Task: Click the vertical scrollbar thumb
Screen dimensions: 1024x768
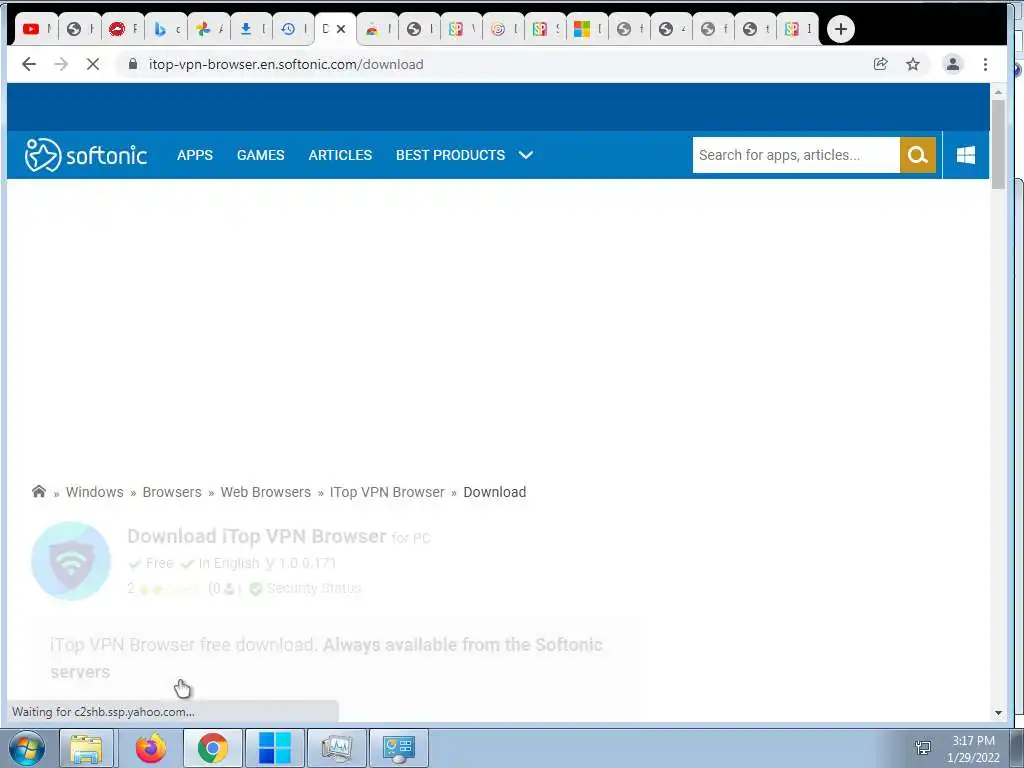Action: (998, 145)
